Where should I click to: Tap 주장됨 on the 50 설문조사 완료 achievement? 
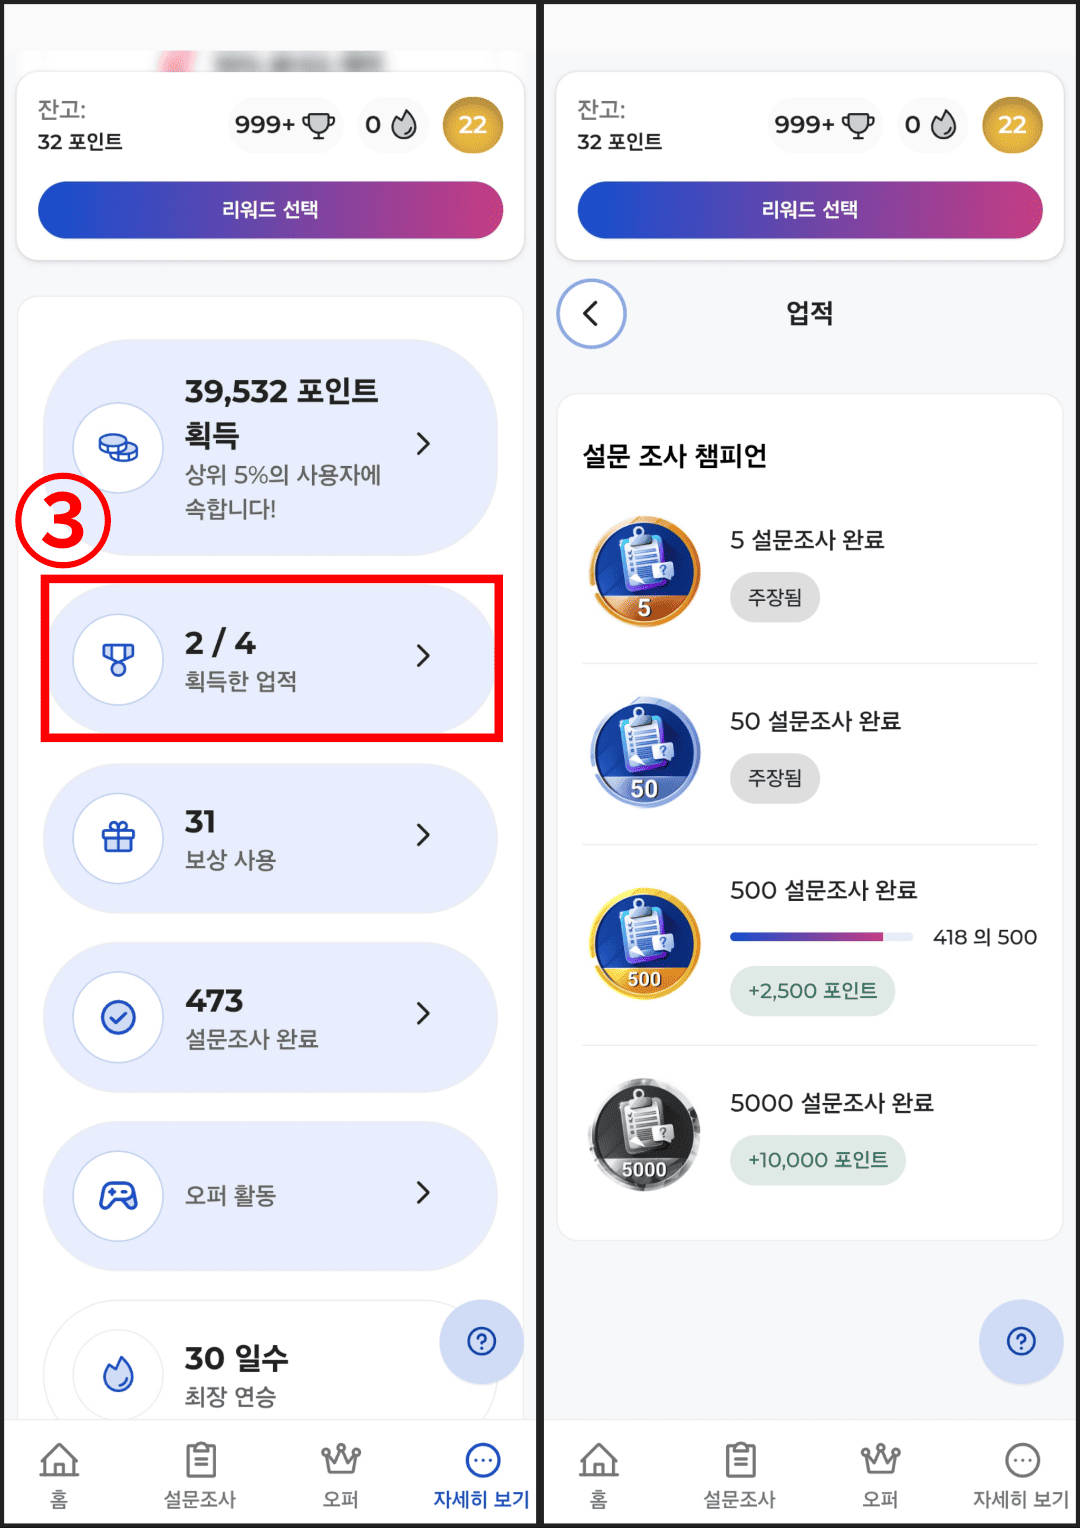point(775,778)
